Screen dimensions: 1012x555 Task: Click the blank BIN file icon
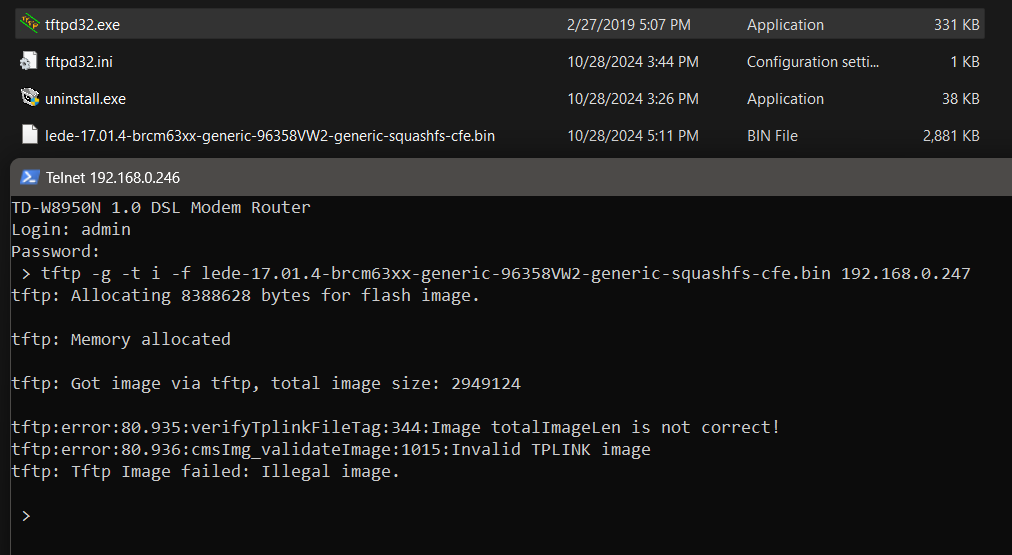pos(30,135)
